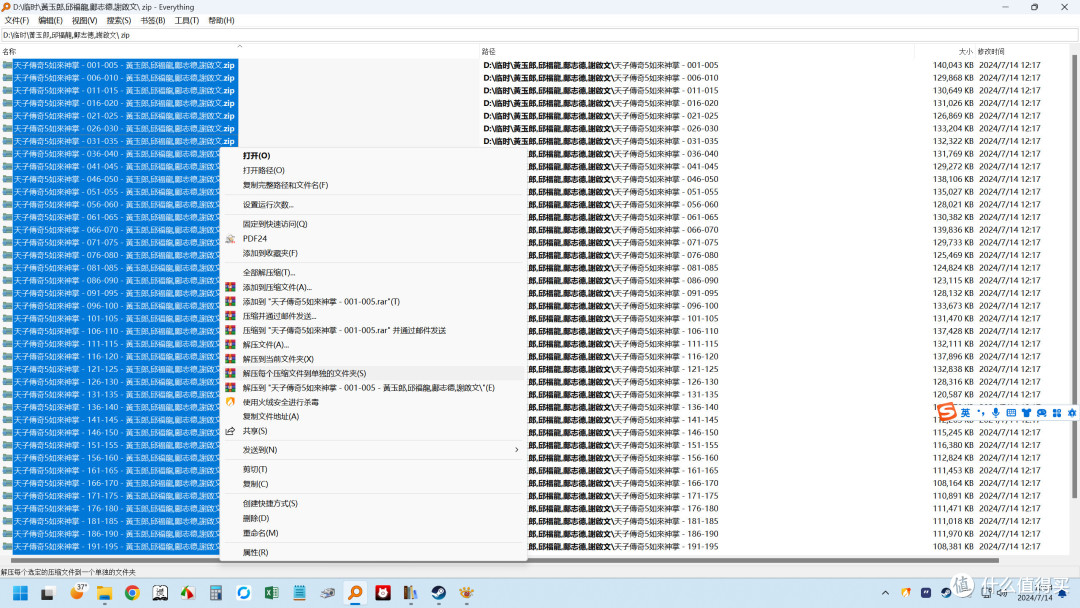Screen dimensions: 1080x608
Task: Open the Sogou skin shirt icon
Action: [x=1026, y=412]
